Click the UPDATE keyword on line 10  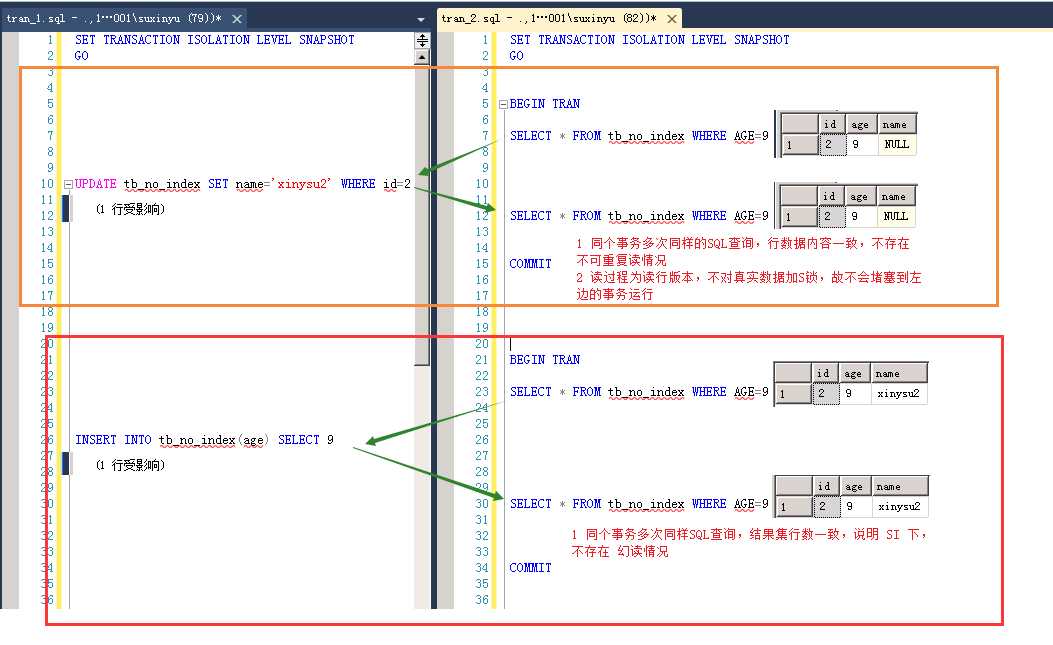[x=95, y=183]
